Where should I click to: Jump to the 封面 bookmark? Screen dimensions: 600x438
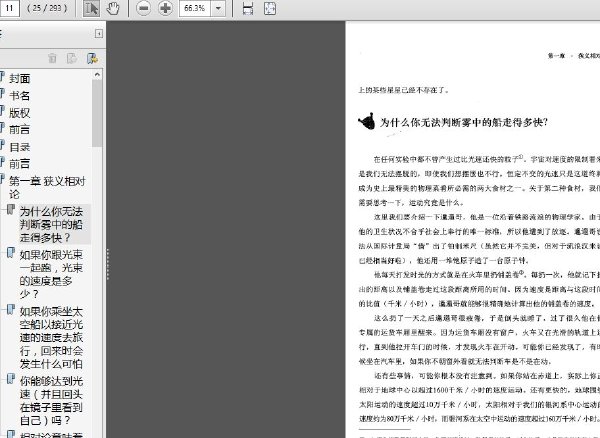20,78
